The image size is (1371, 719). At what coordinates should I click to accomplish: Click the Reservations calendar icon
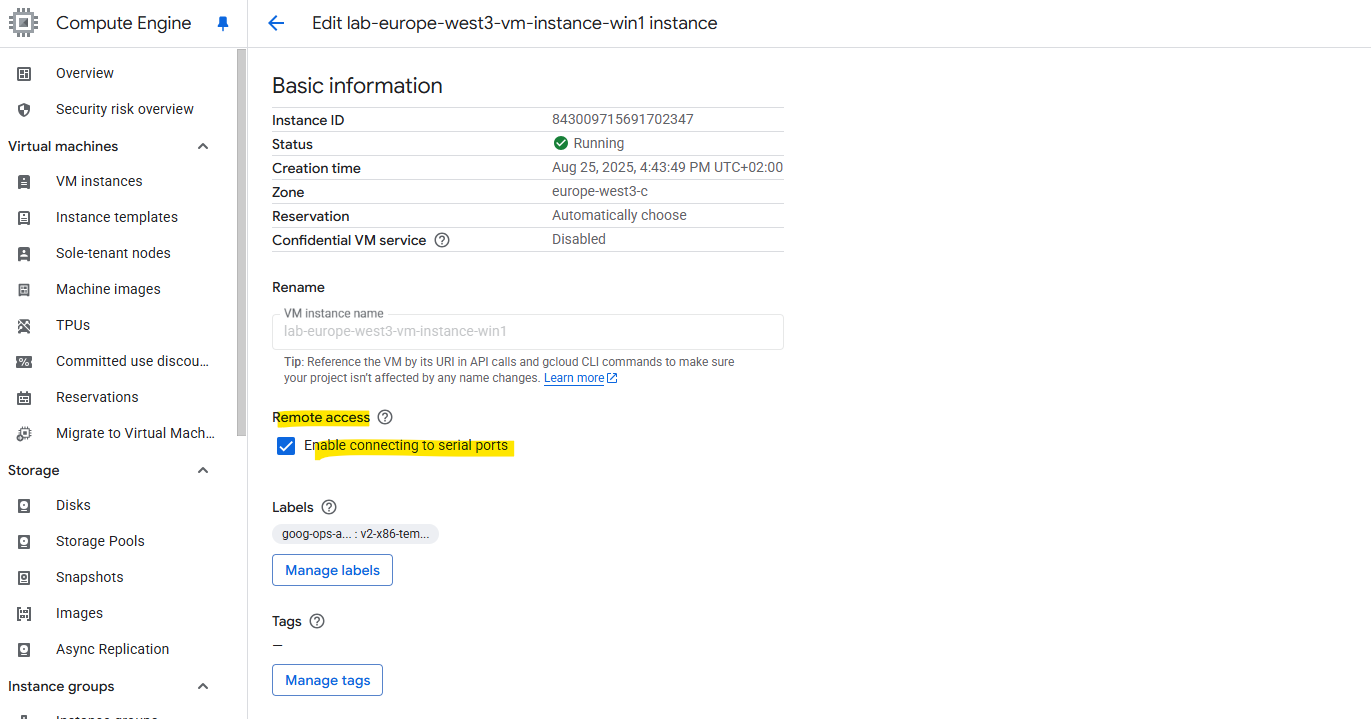pos(24,397)
